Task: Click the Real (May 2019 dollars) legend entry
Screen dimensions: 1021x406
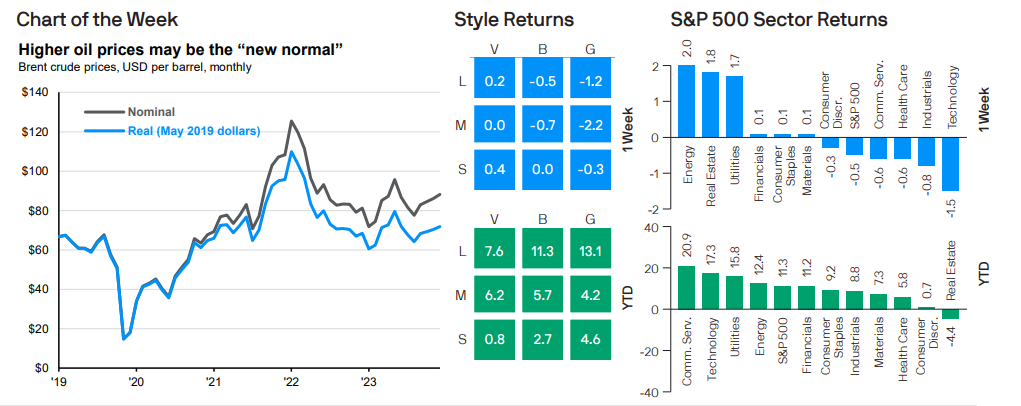Action: point(192,130)
